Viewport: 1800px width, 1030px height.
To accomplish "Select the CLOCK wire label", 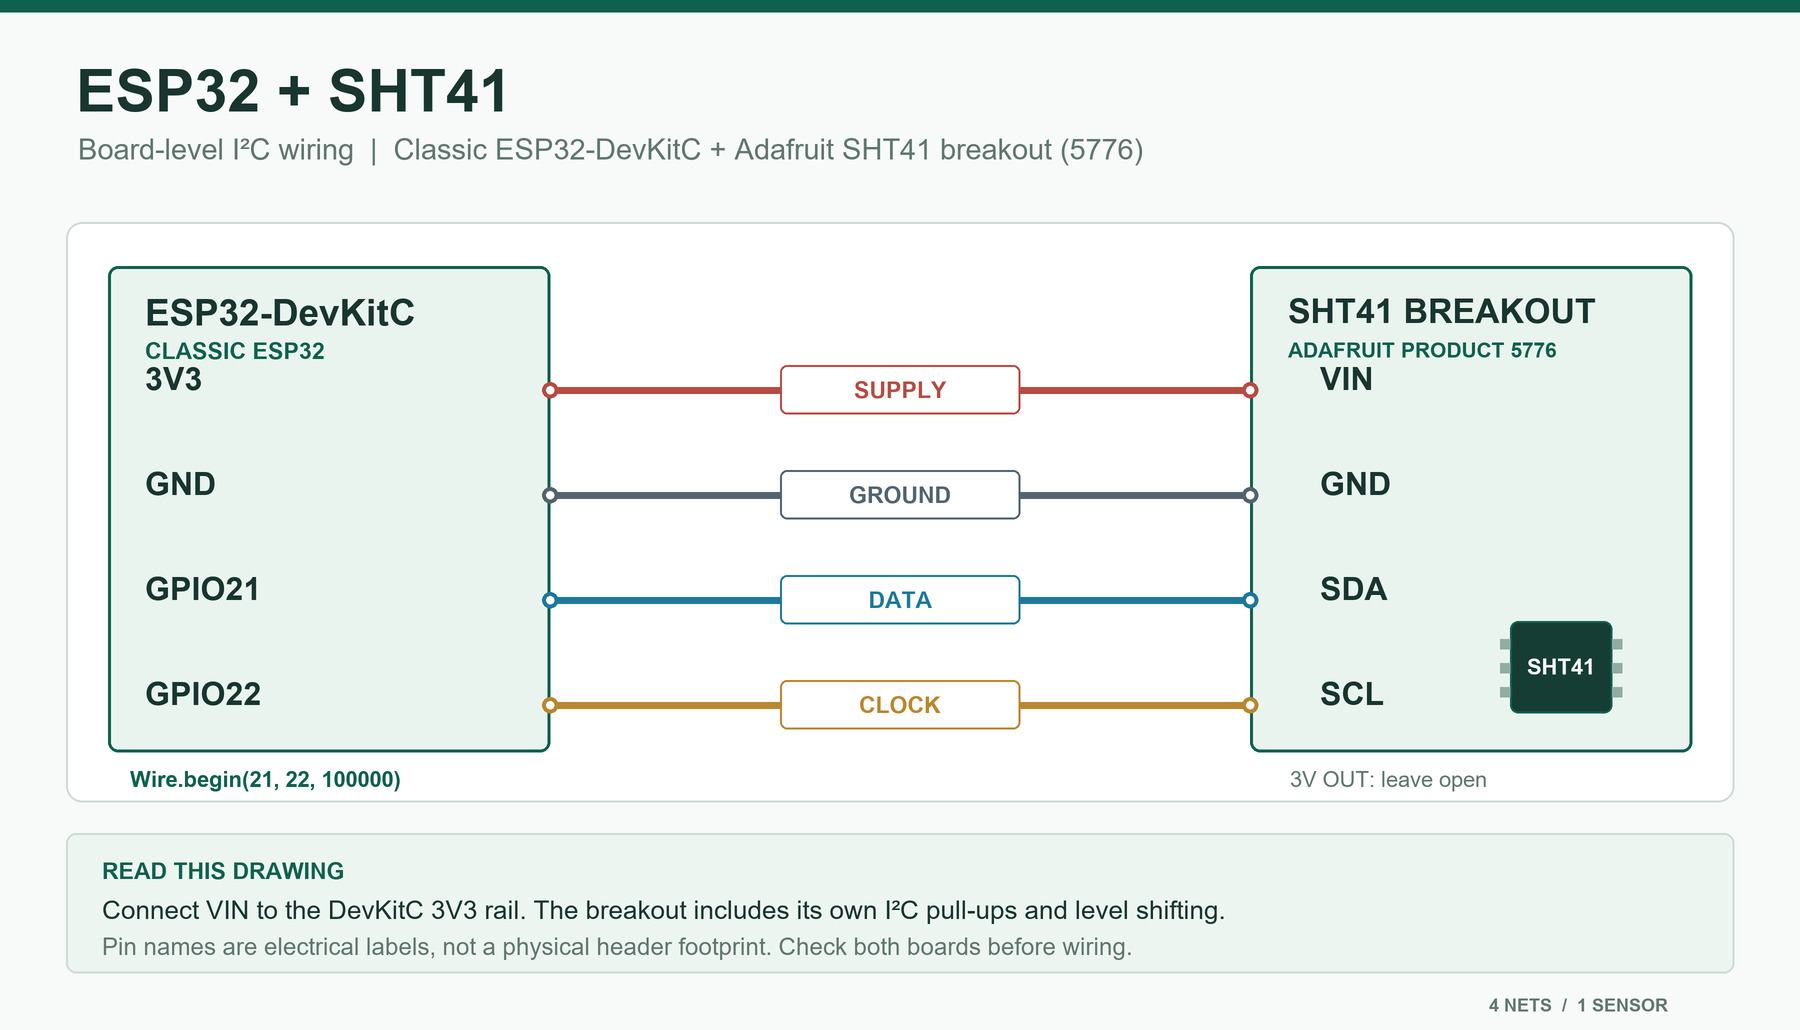I will 900,705.
